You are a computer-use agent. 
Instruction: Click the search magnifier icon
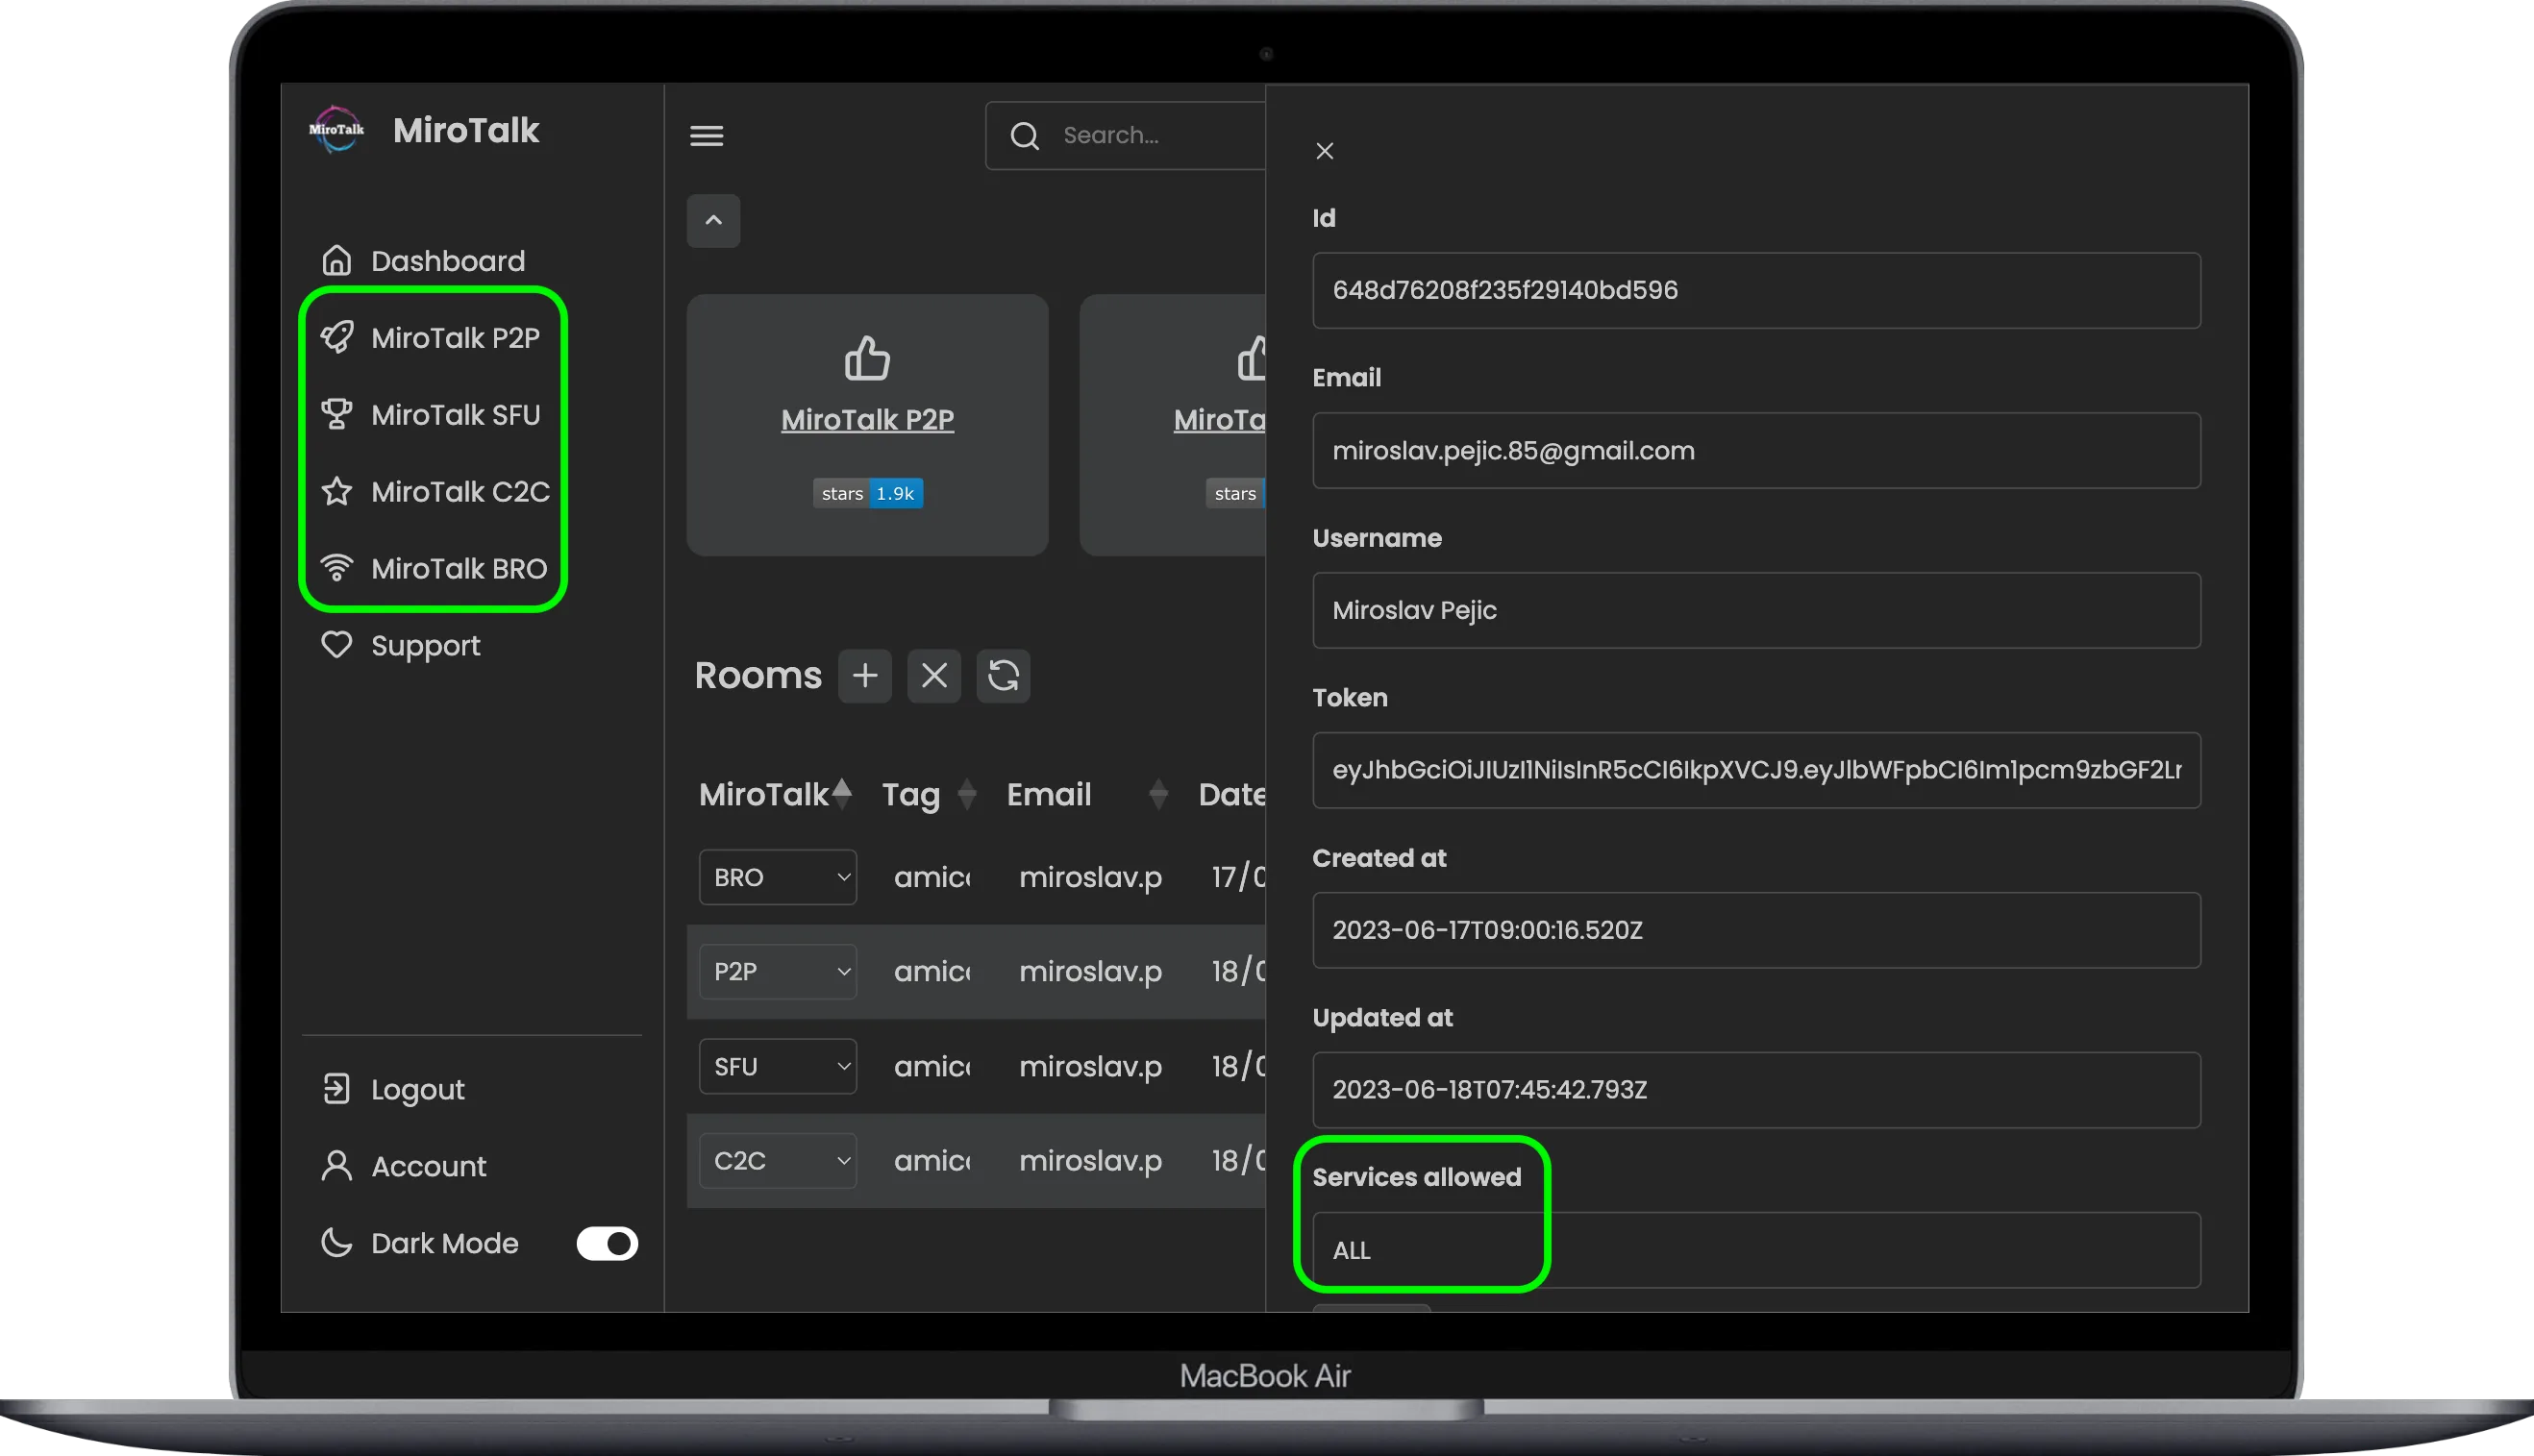(x=1025, y=136)
